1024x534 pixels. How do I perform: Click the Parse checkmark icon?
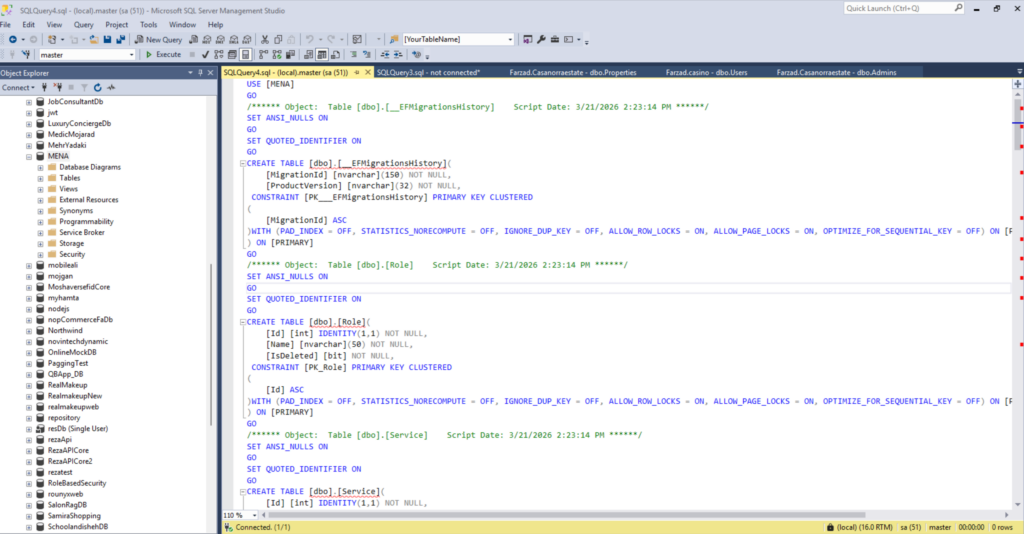[x=205, y=55]
